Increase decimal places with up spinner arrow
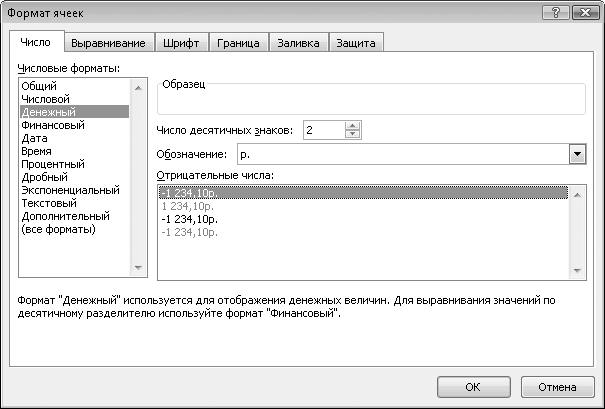The width and height of the screenshot is (605, 409). 351,126
